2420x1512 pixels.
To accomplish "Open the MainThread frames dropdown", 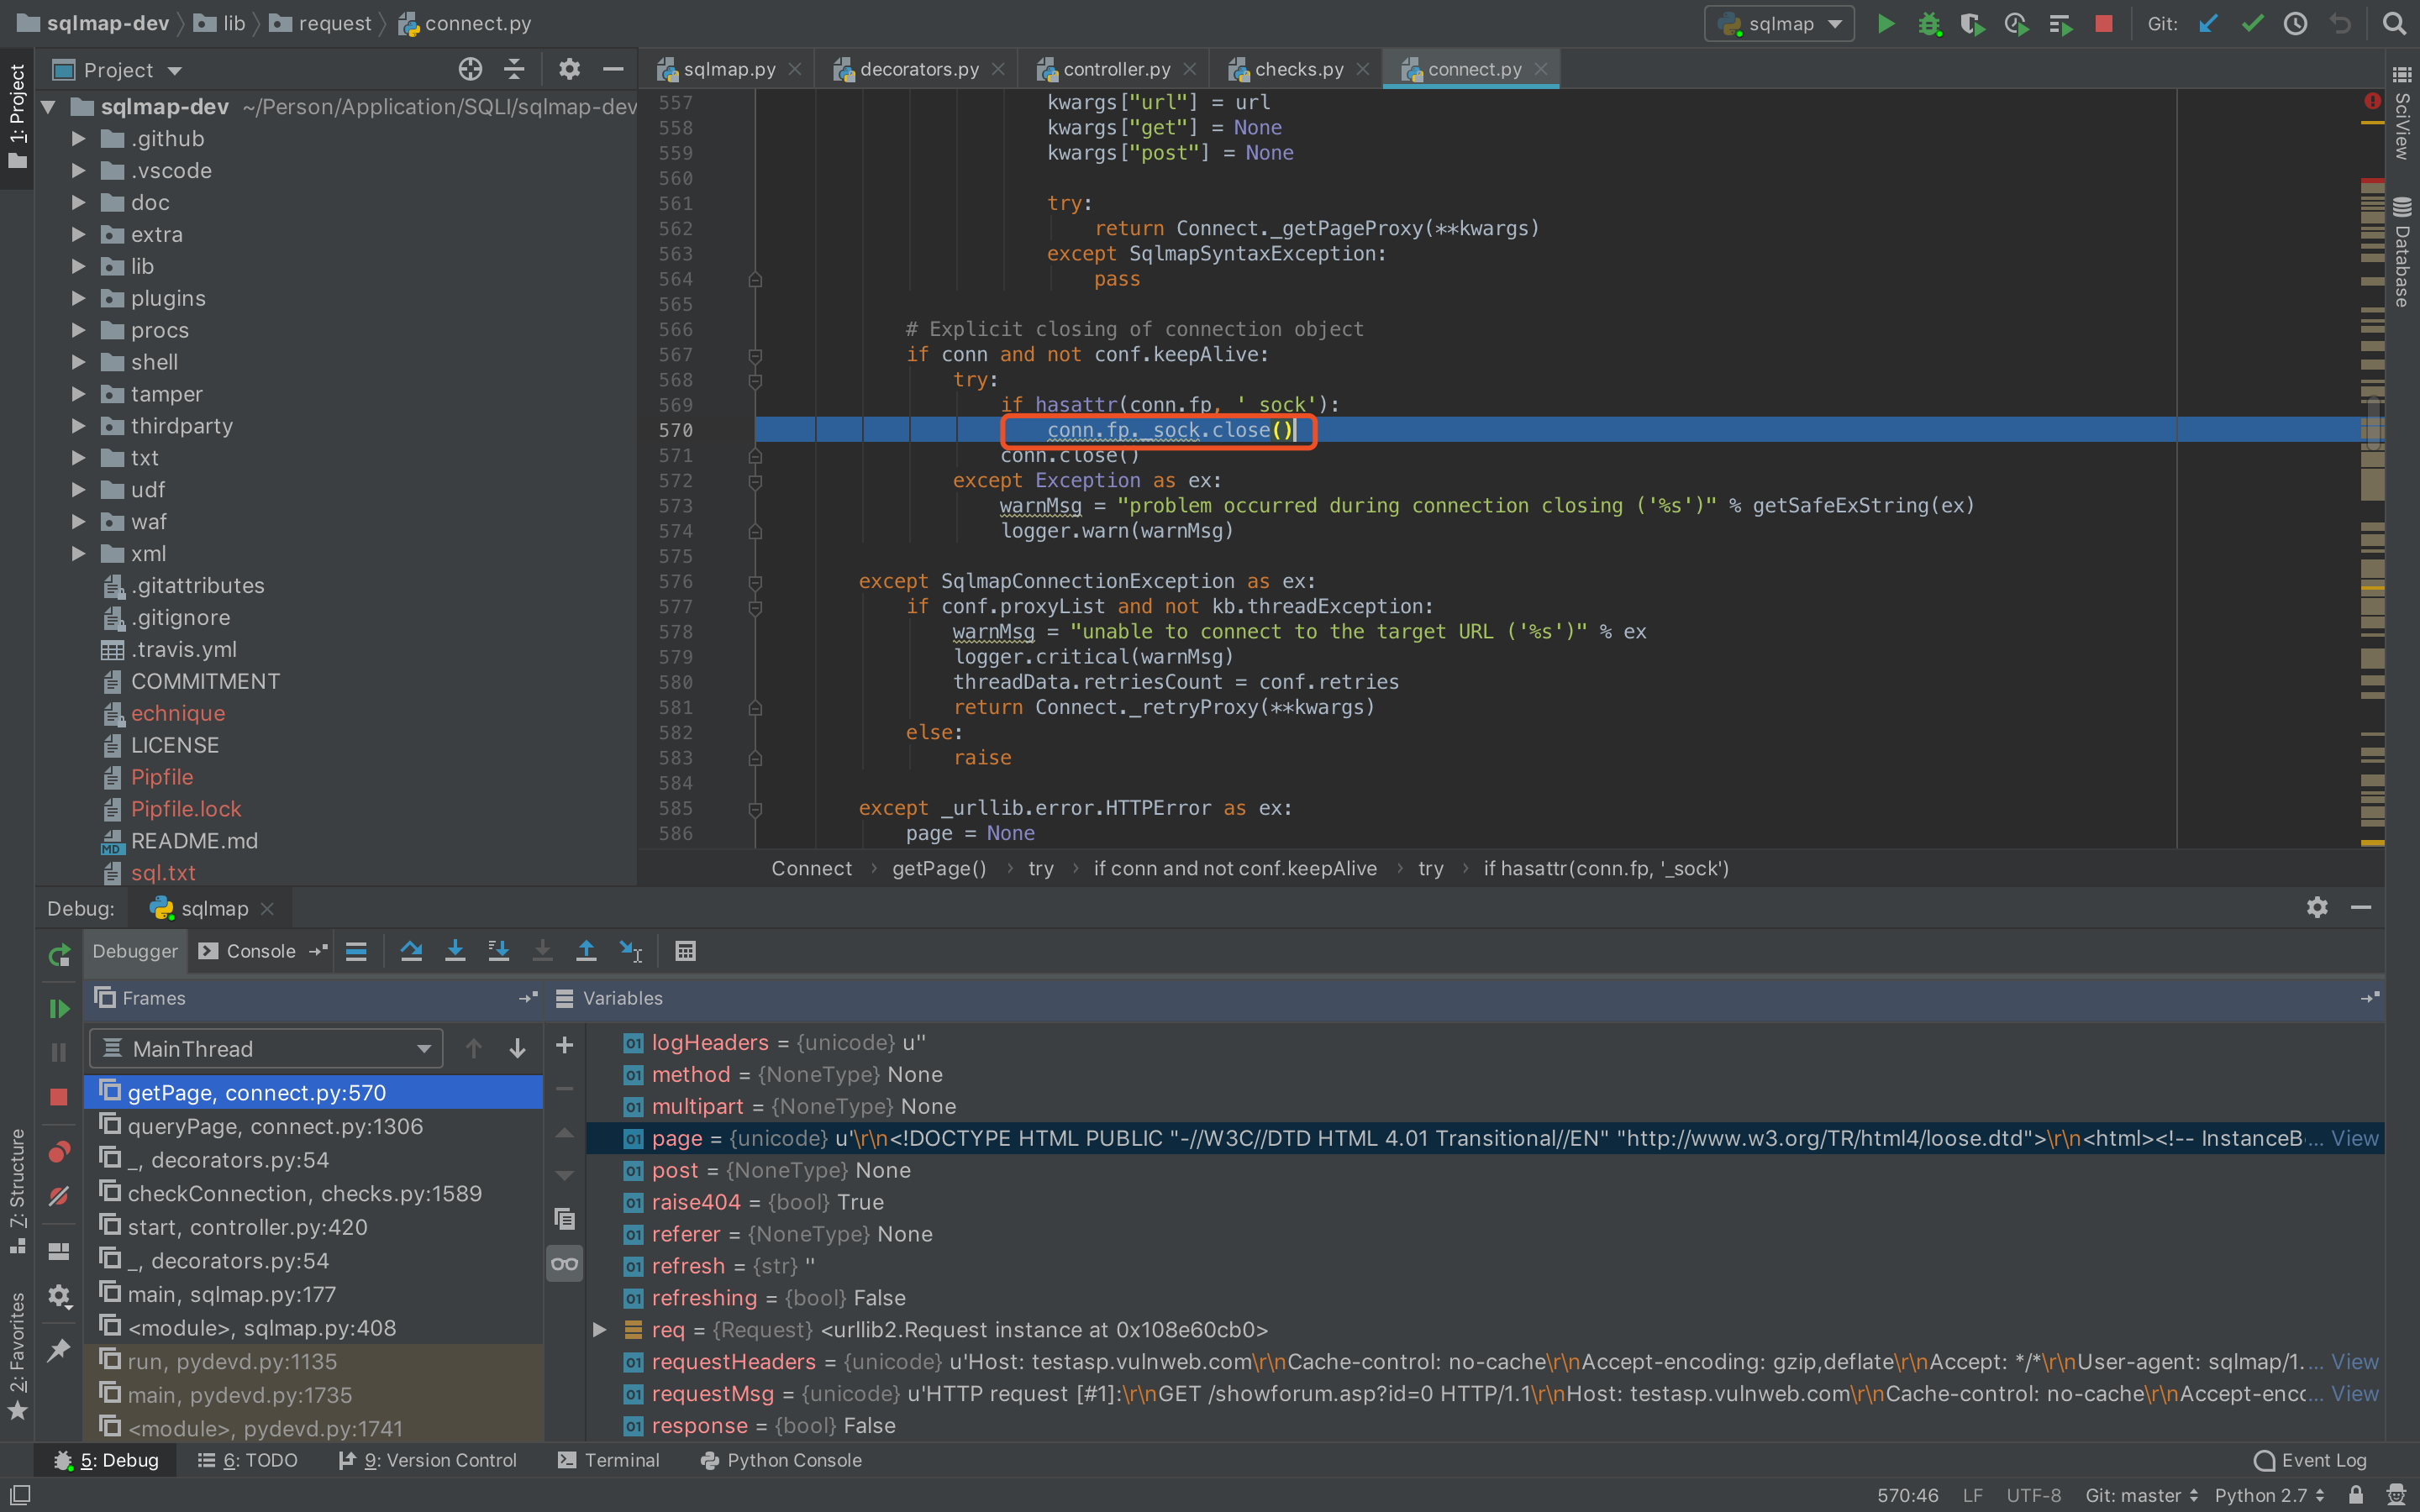I will (265, 1048).
